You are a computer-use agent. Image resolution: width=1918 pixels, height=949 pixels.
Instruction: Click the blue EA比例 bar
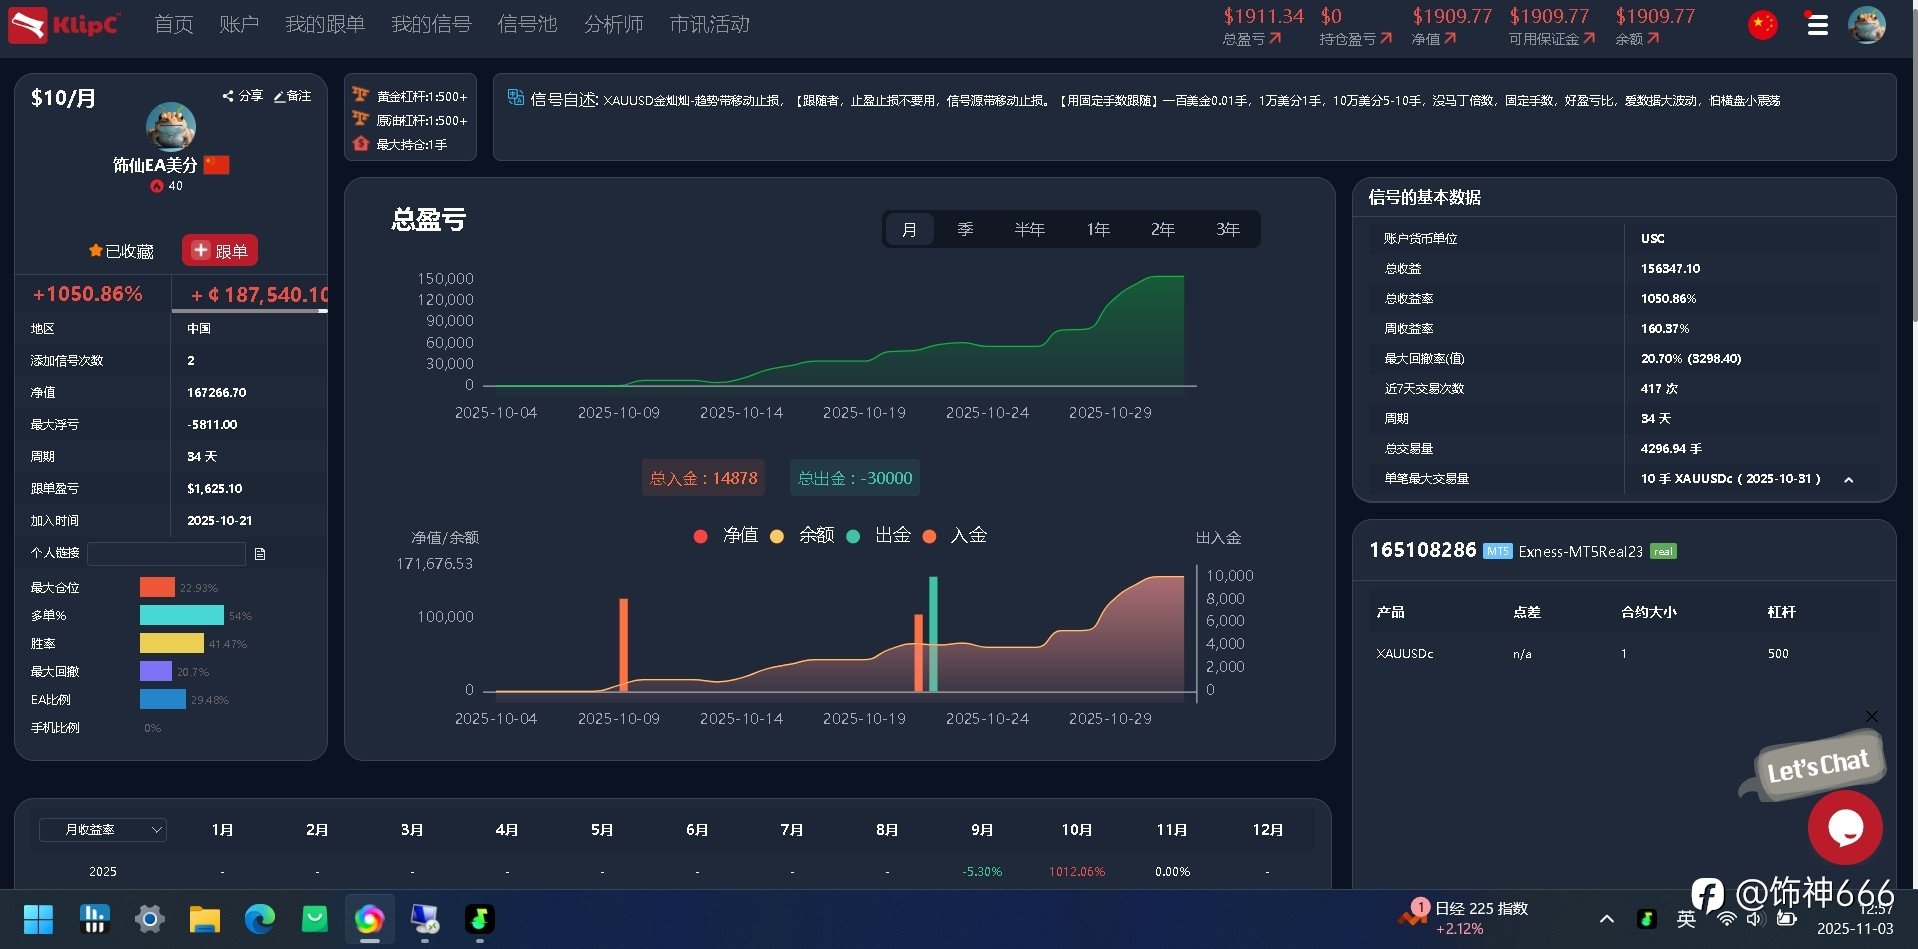(163, 699)
